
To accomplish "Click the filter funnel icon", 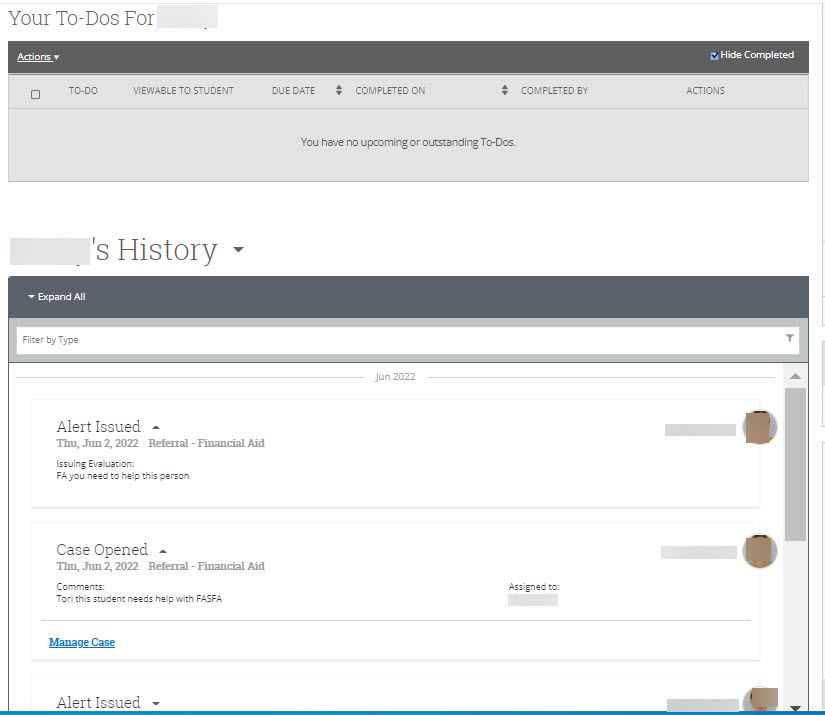I will click(x=790, y=339).
